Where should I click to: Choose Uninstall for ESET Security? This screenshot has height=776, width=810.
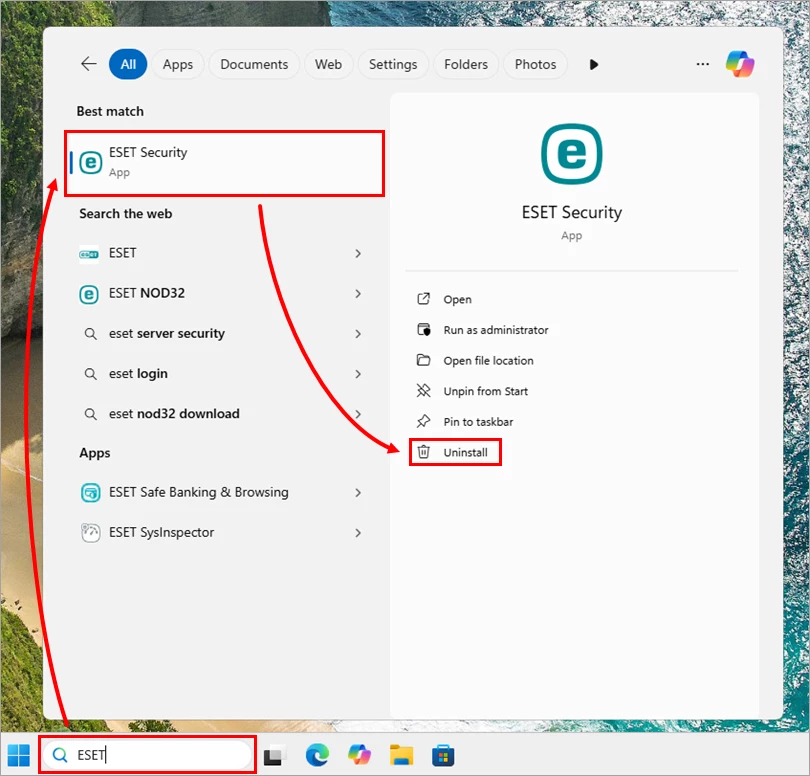(x=465, y=453)
